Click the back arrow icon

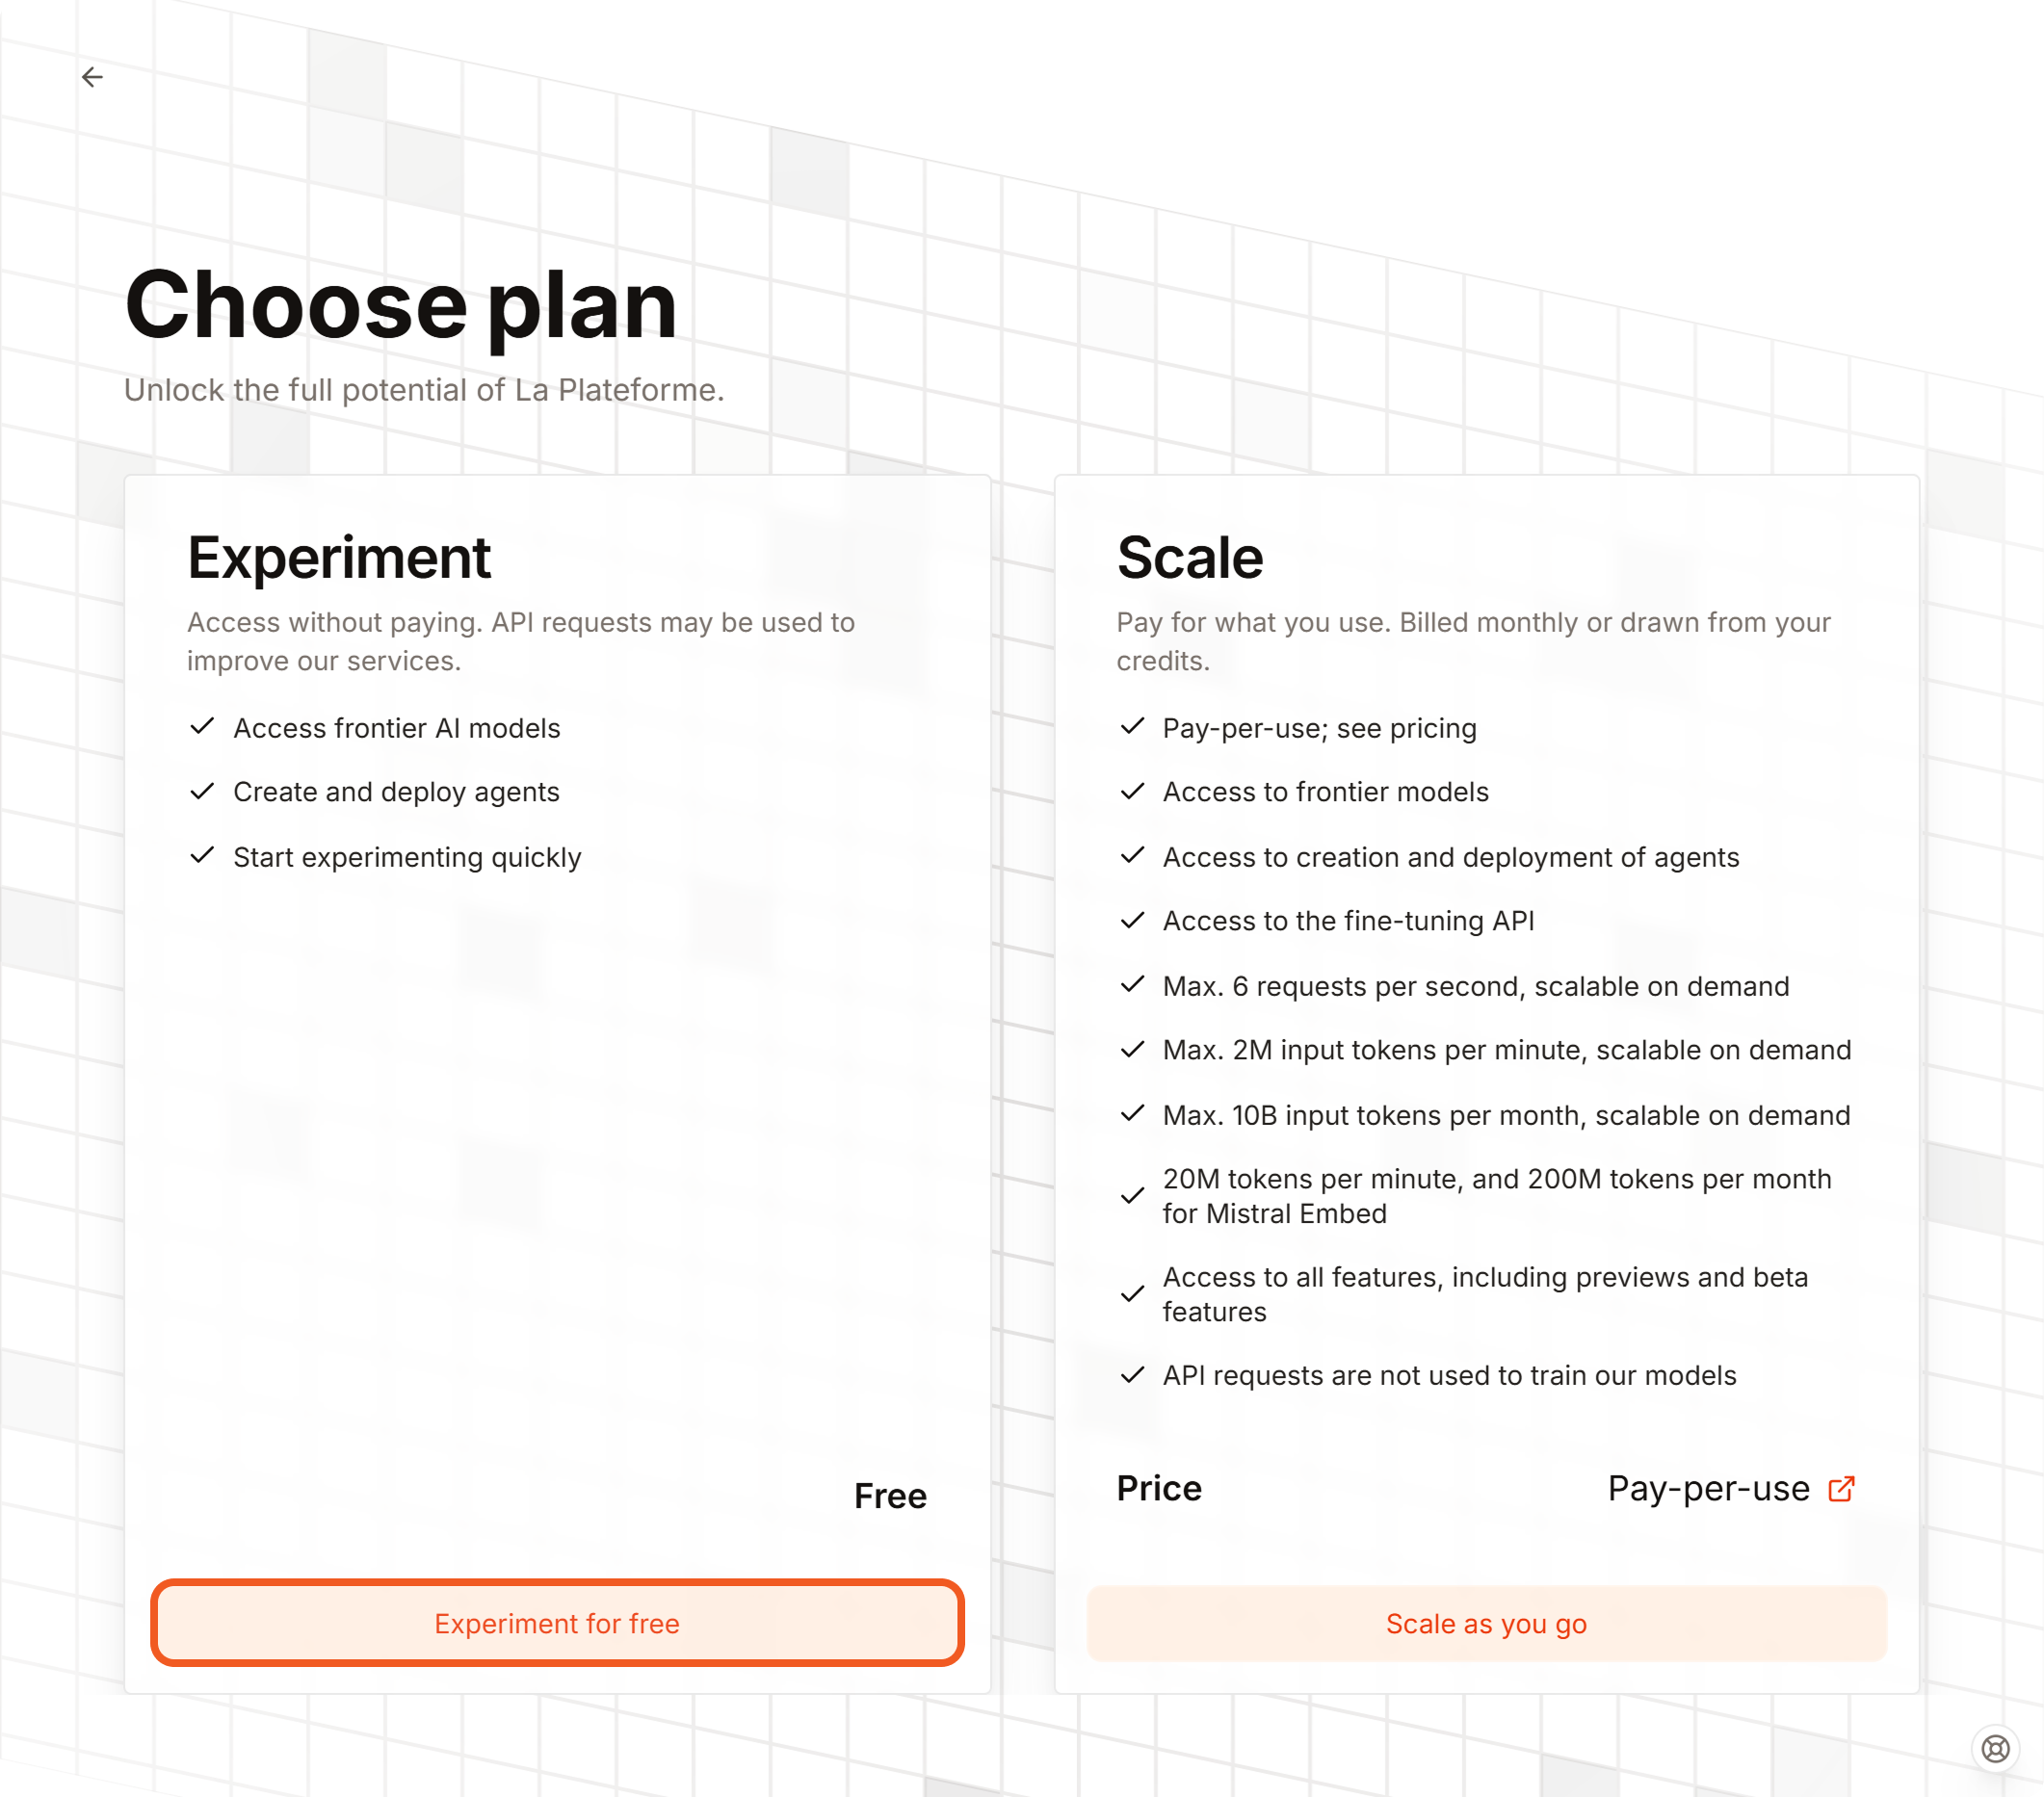[x=92, y=77]
